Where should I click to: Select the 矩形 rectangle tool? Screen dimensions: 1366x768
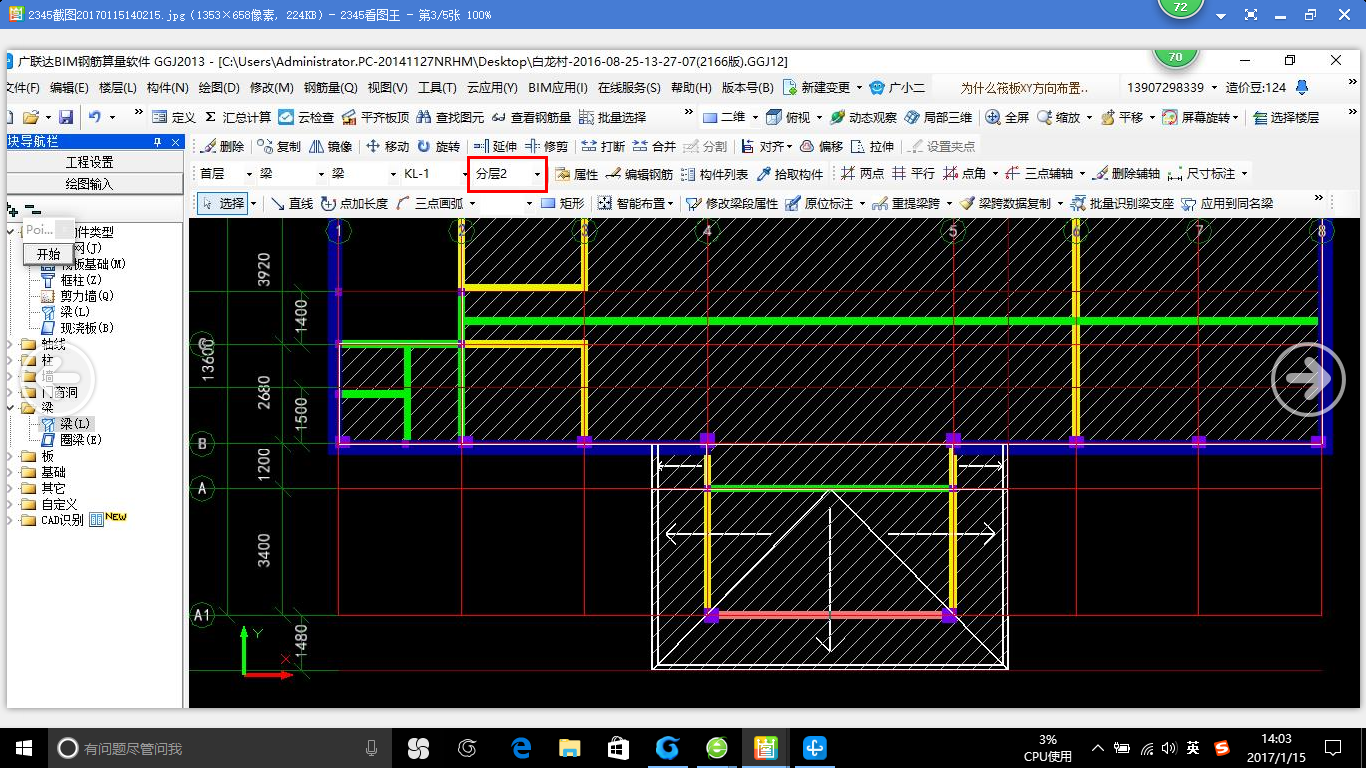(x=562, y=203)
